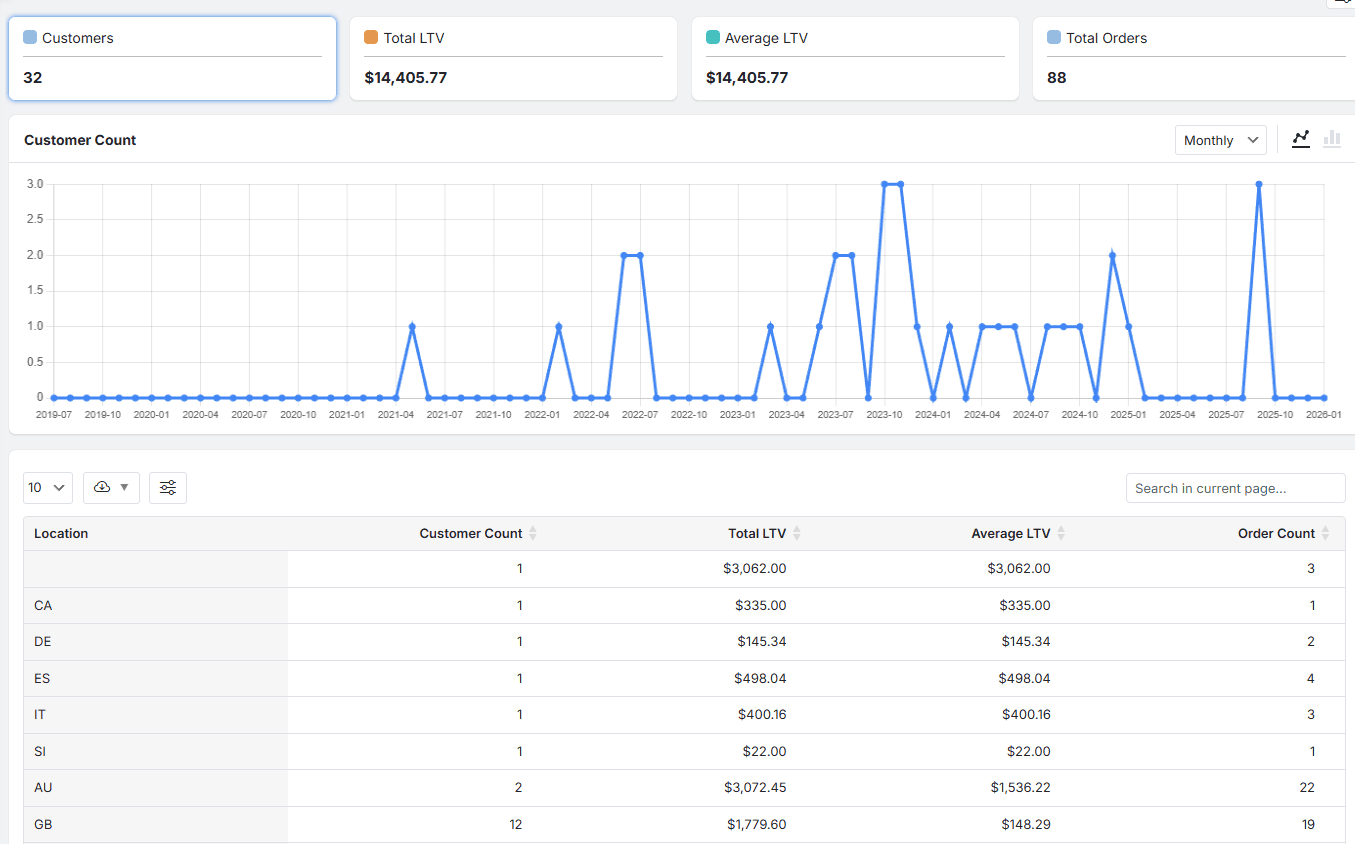This screenshot has height=844, width=1355.
Task: Toggle the Customers metric card
Action: pyautogui.click(x=172, y=57)
